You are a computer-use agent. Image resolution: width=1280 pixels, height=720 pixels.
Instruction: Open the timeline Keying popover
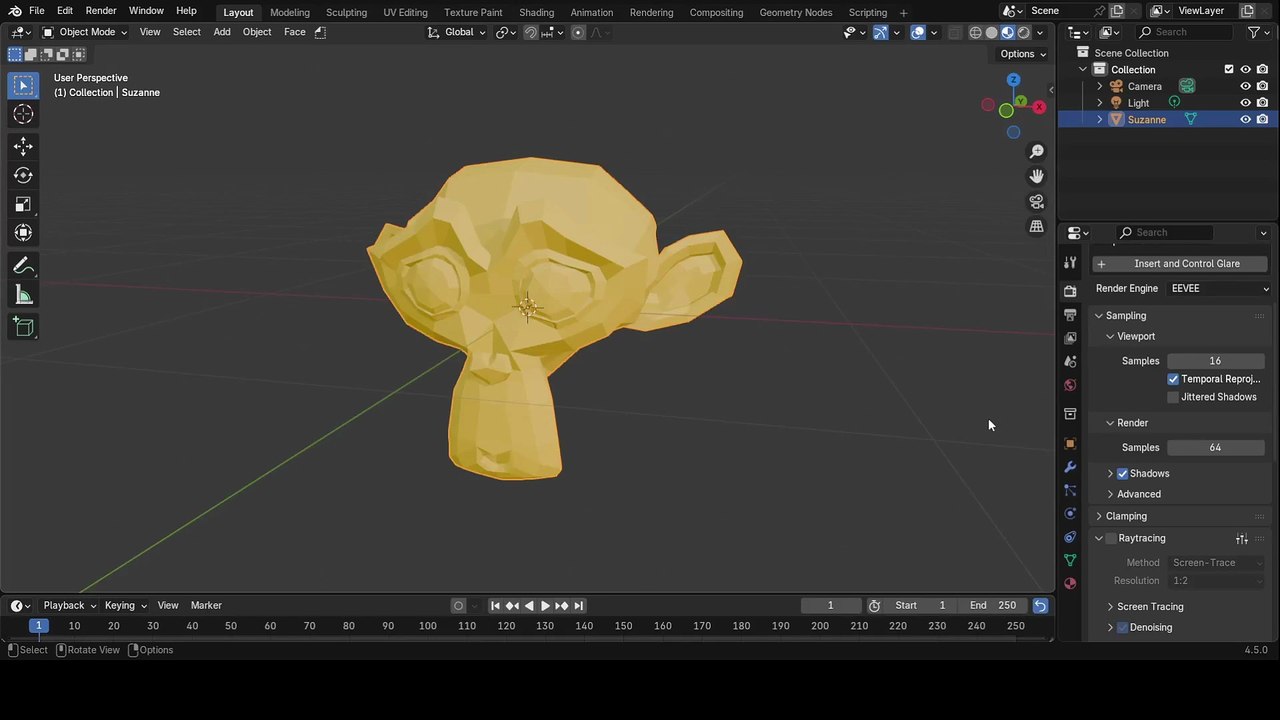click(125, 605)
